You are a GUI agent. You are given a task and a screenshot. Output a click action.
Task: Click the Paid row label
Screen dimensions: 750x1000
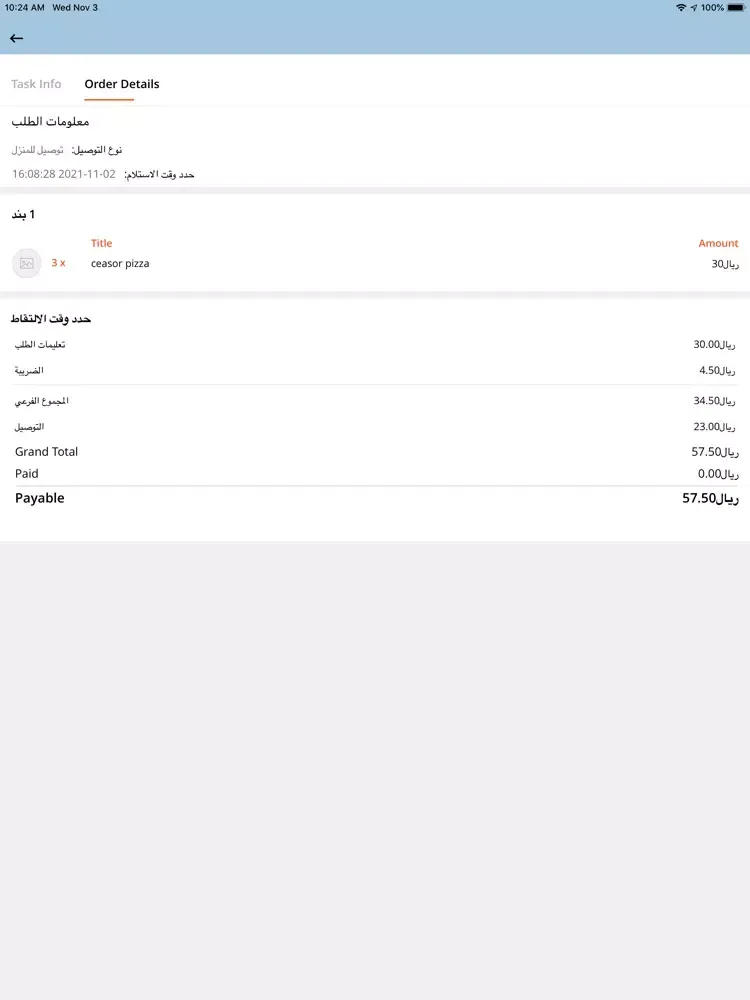[27, 474]
